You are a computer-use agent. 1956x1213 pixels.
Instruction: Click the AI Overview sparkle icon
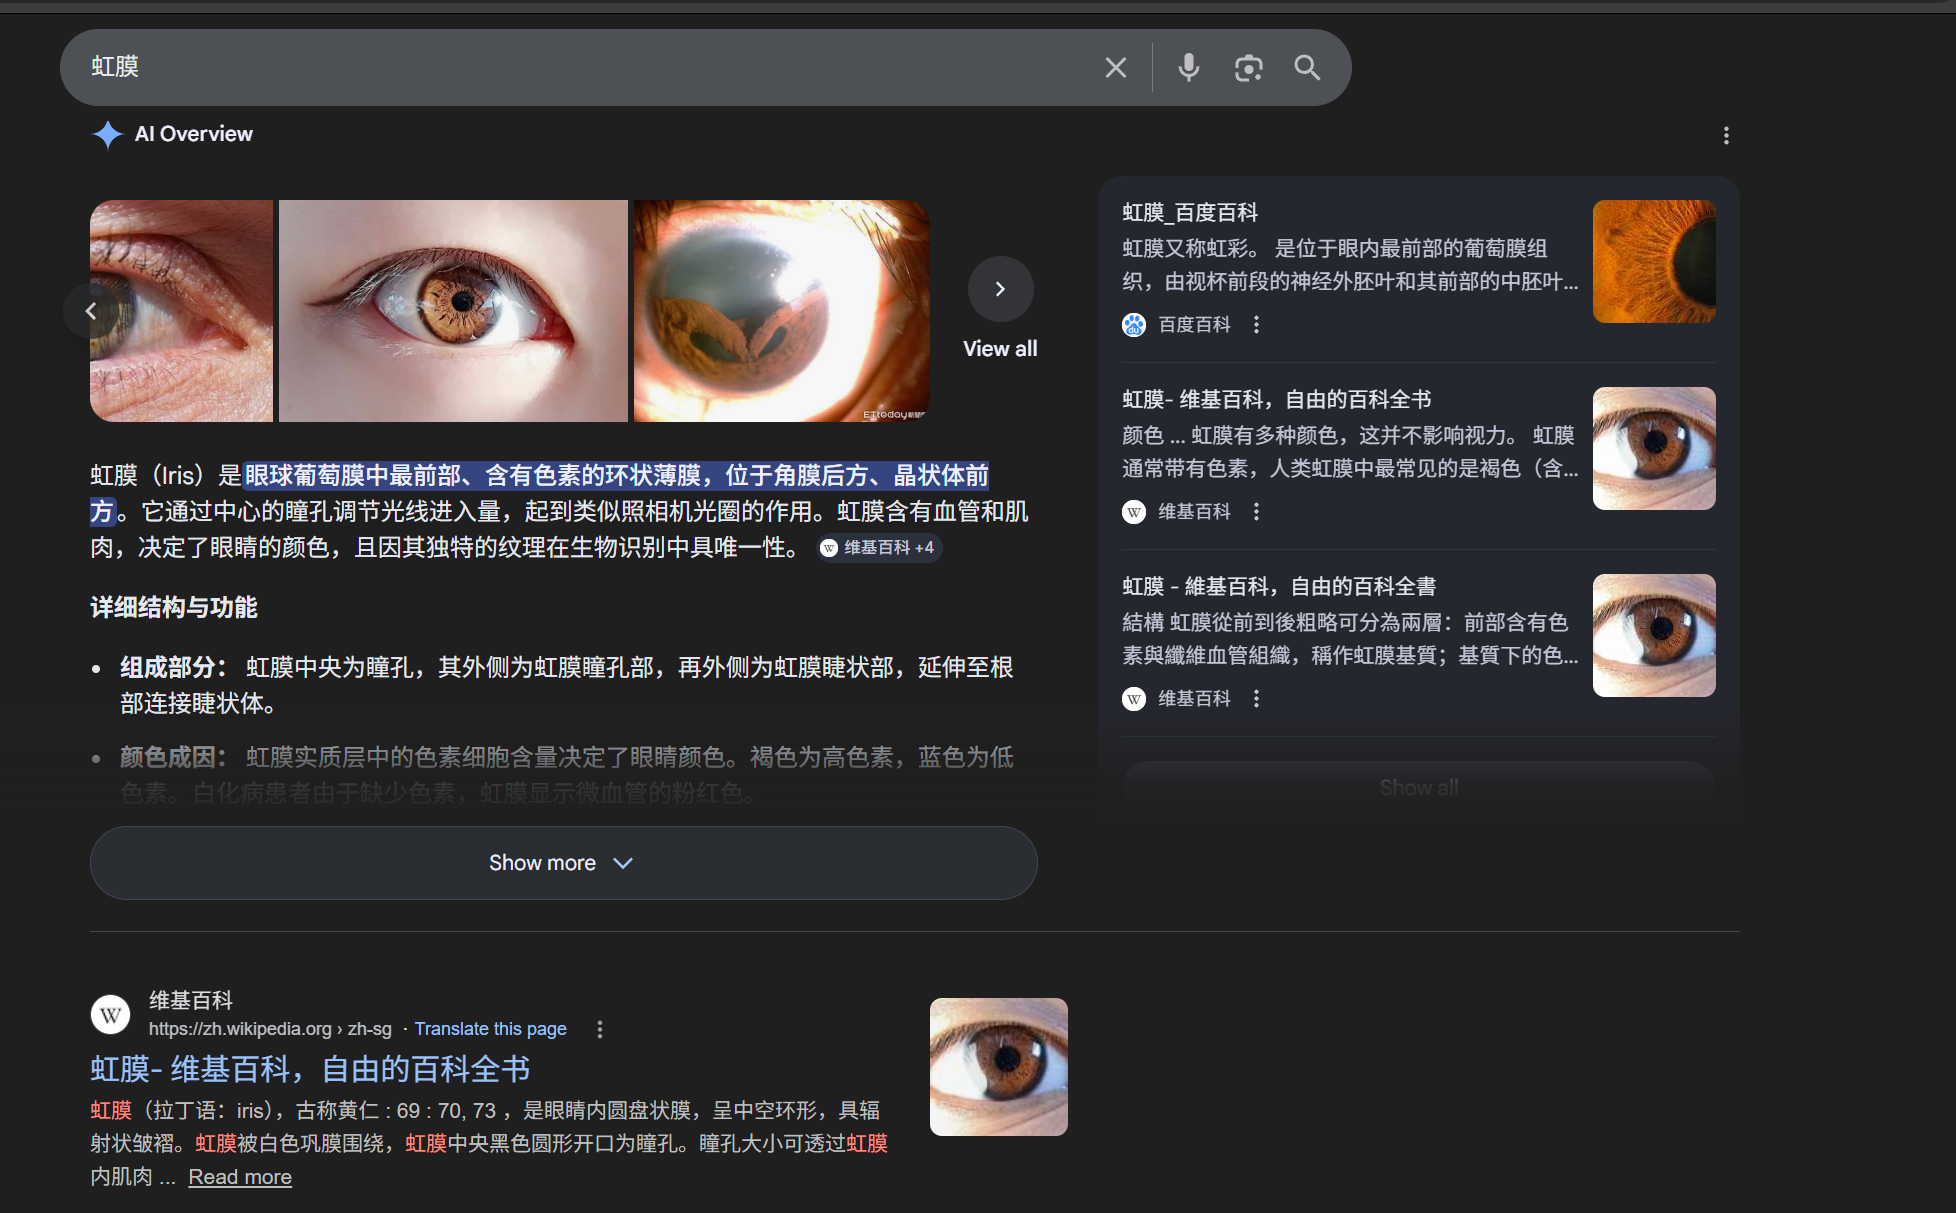coord(107,134)
